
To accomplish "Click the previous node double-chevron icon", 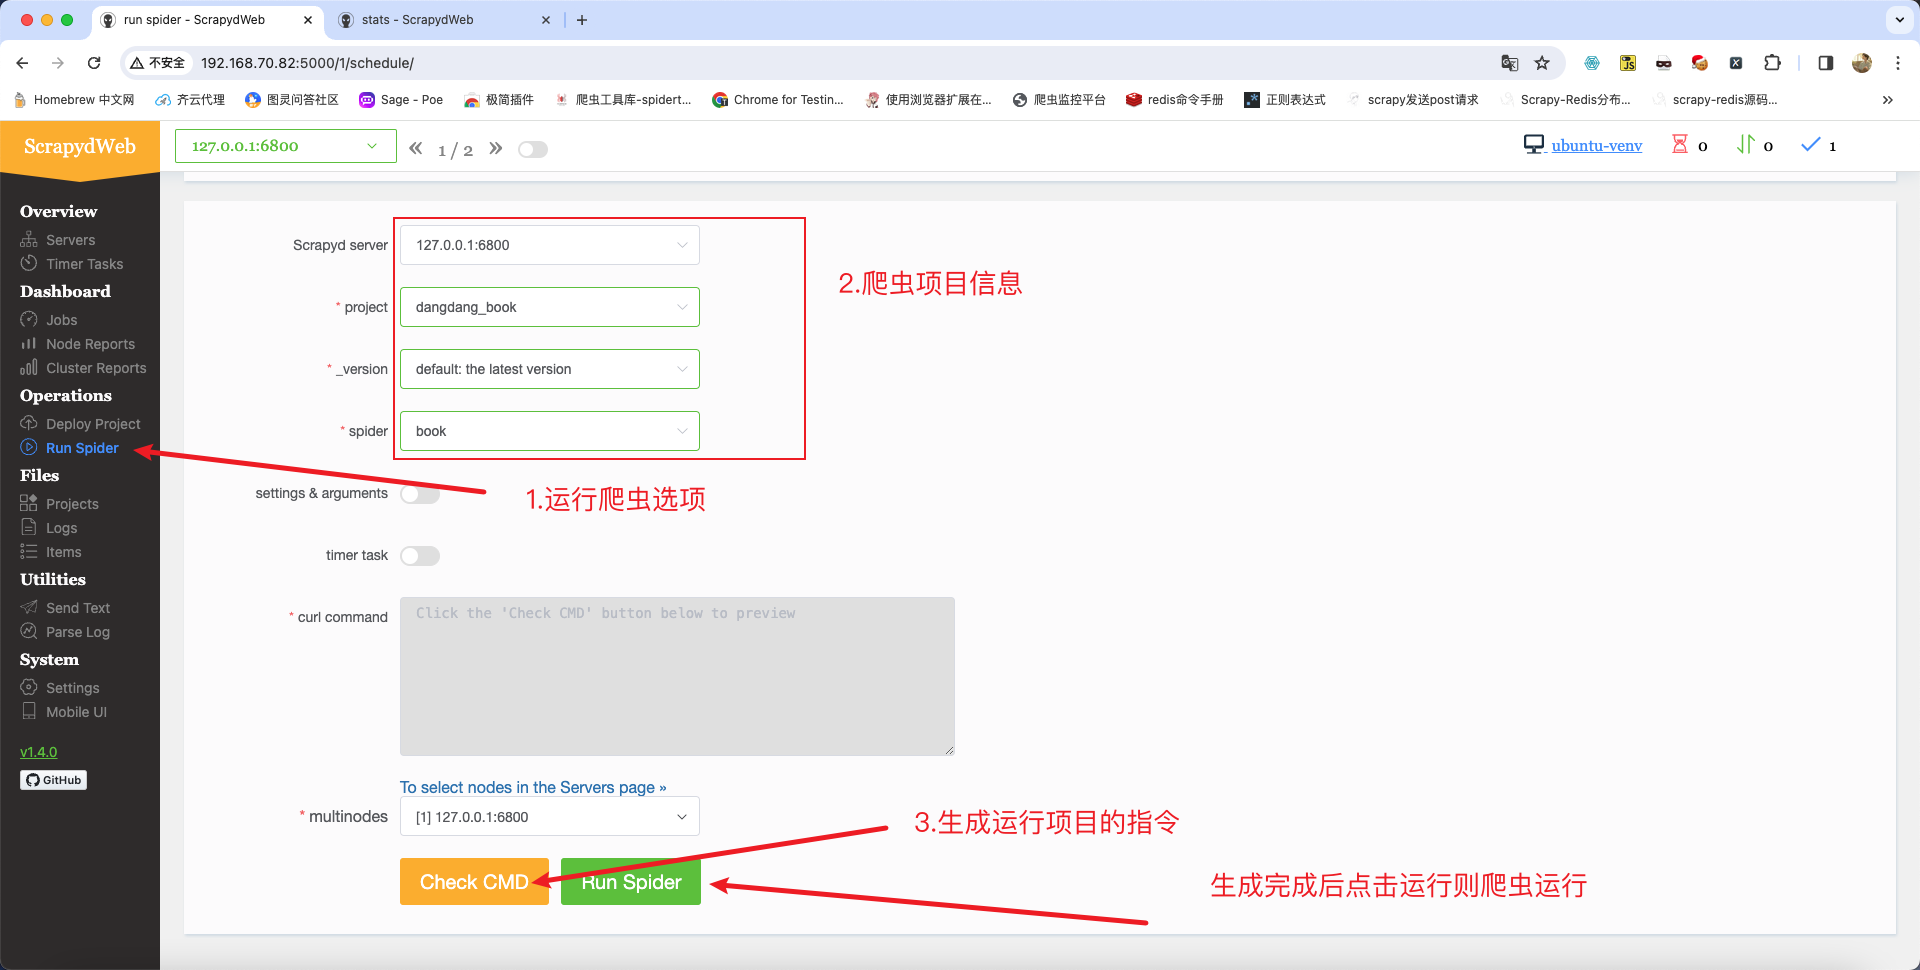I will pyautogui.click(x=416, y=148).
